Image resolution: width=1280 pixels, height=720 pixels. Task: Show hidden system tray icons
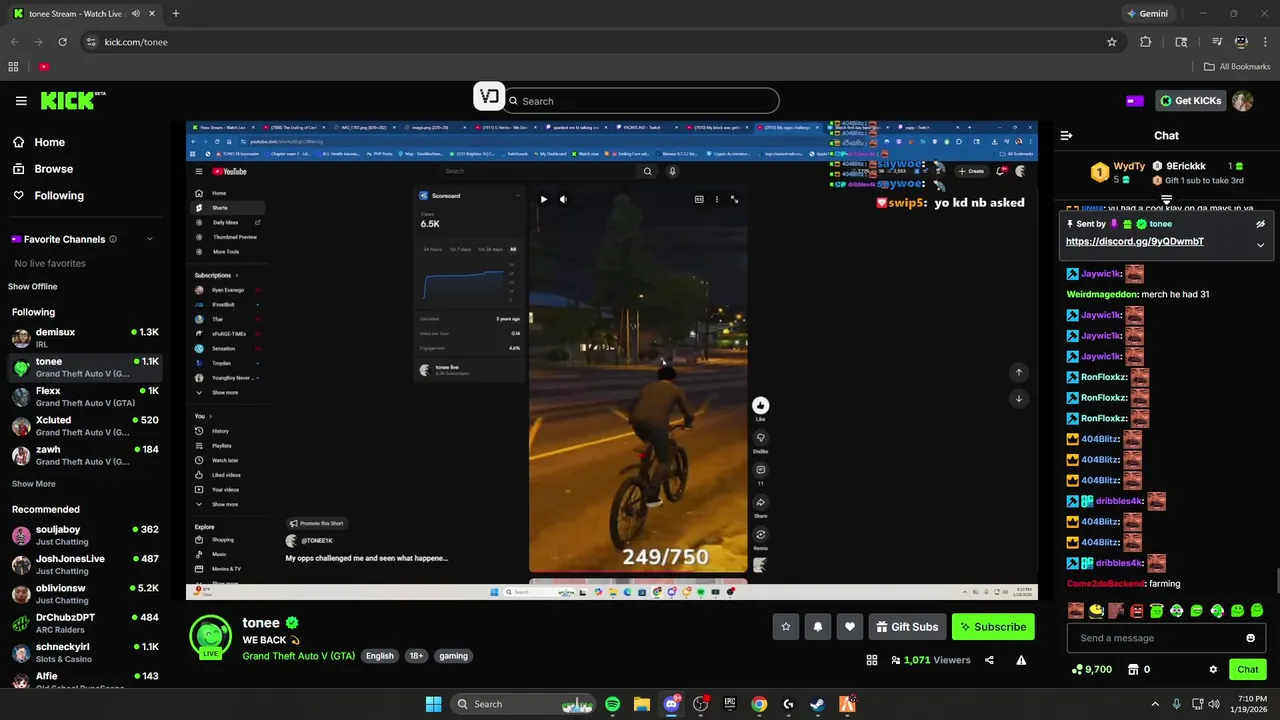(1155, 704)
